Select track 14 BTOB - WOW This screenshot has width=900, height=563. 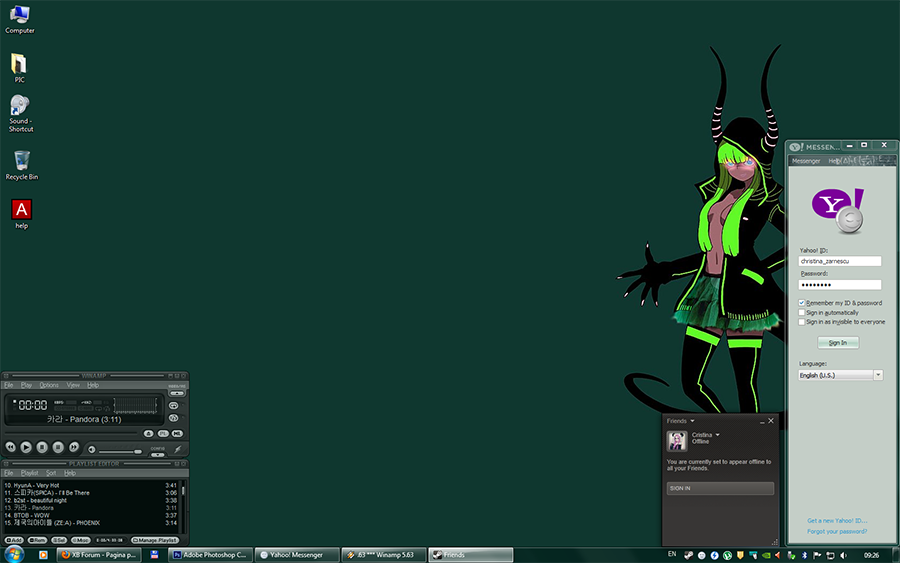pyautogui.click(x=92, y=515)
